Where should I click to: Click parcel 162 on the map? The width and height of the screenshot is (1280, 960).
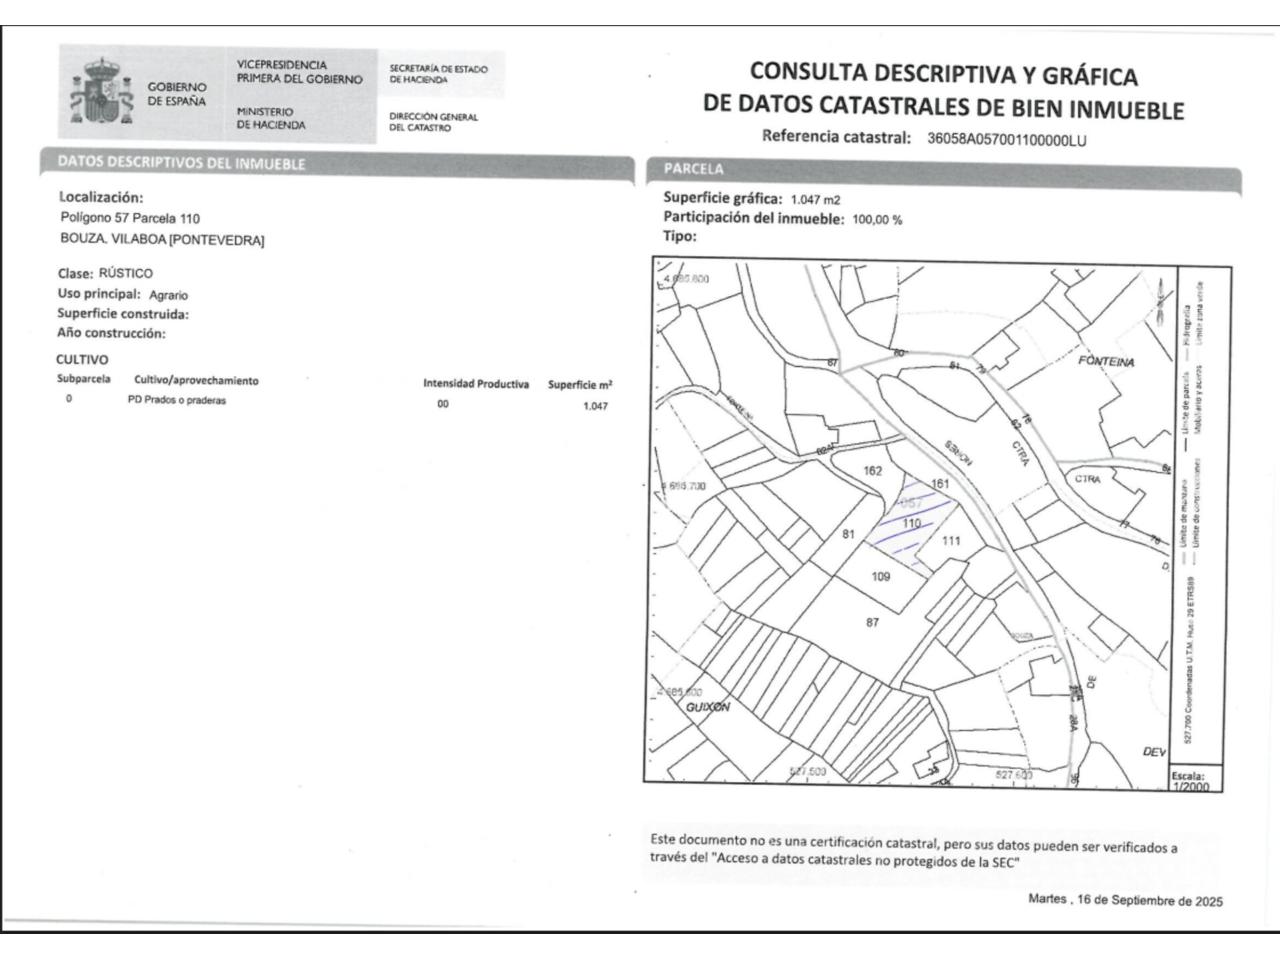click(872, 470)
